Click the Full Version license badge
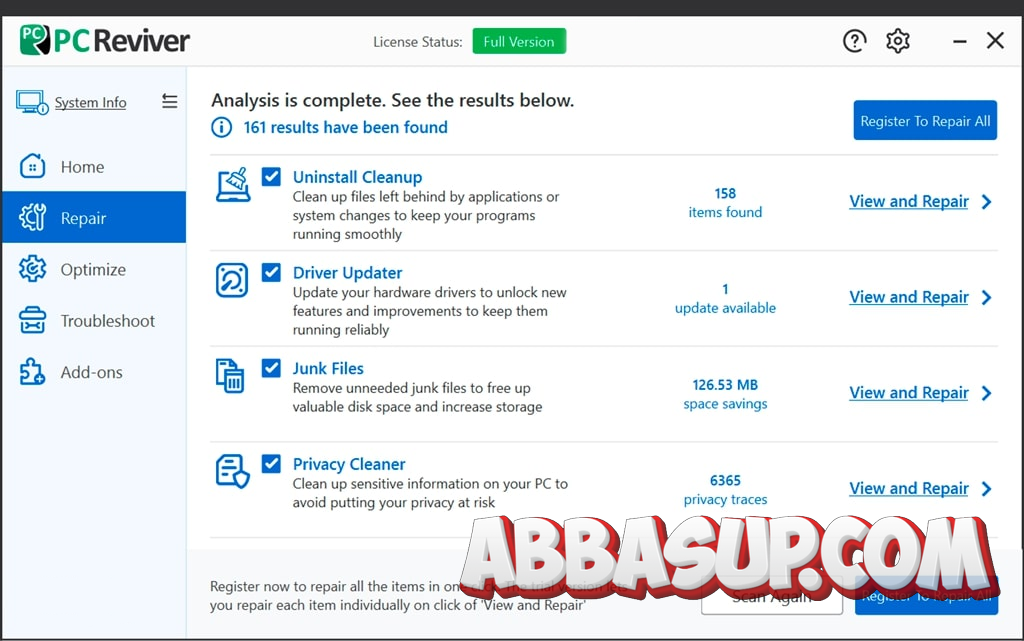1024x641 pixels. pyautogui.click(x=519, y=41)
